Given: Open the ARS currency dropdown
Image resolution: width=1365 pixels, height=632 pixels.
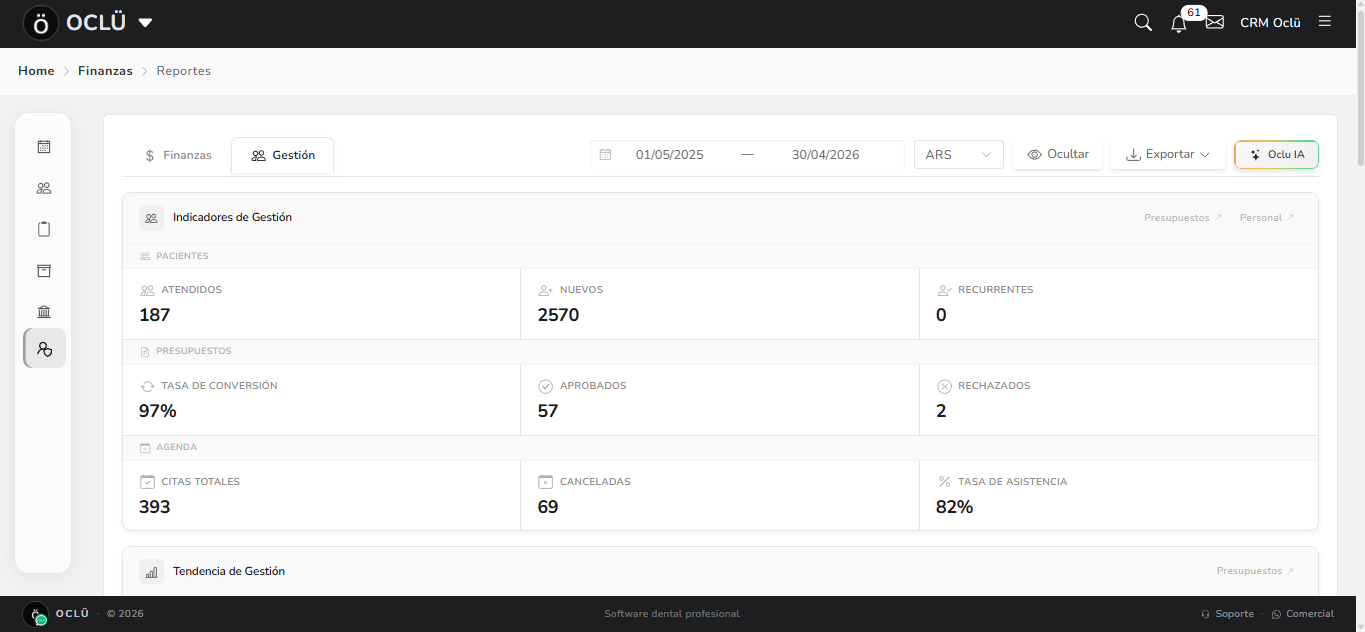Looking at the screenshot, I should (958, 155).
